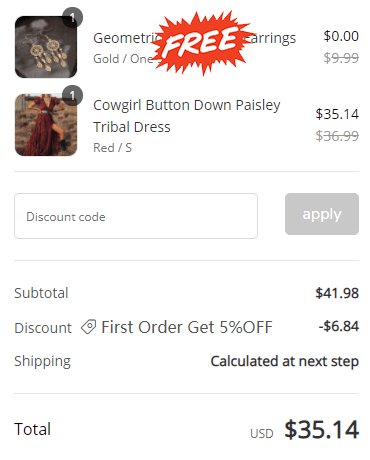Click the -$6.84 discount amount
Image resolution: width=370 pixels, height=460 pixels.
point(339,326)
